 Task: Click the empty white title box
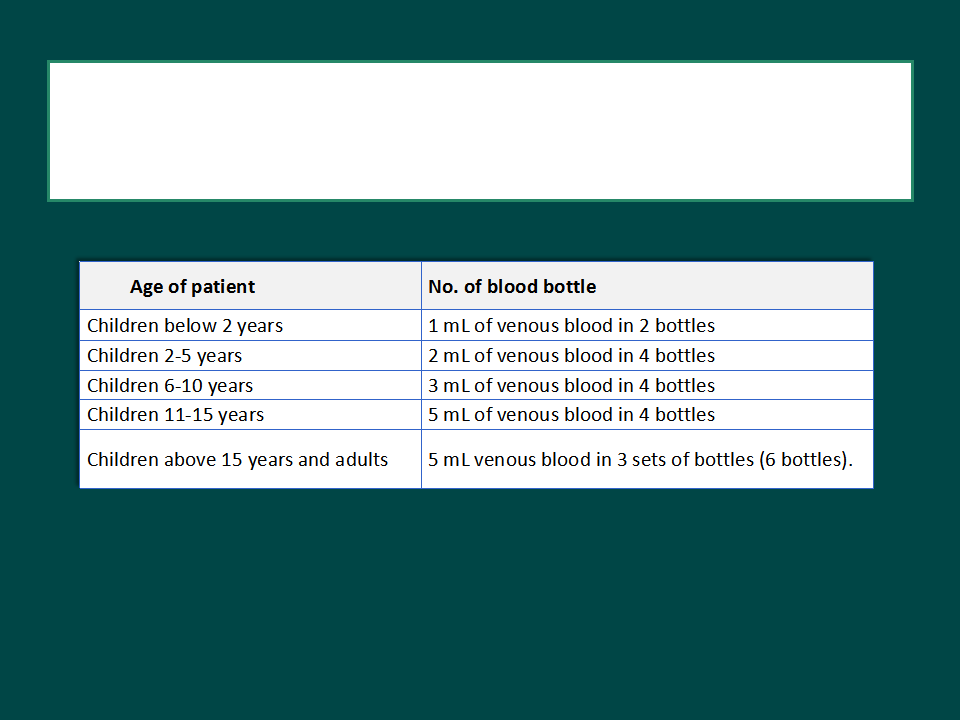(x=480, y=131)
